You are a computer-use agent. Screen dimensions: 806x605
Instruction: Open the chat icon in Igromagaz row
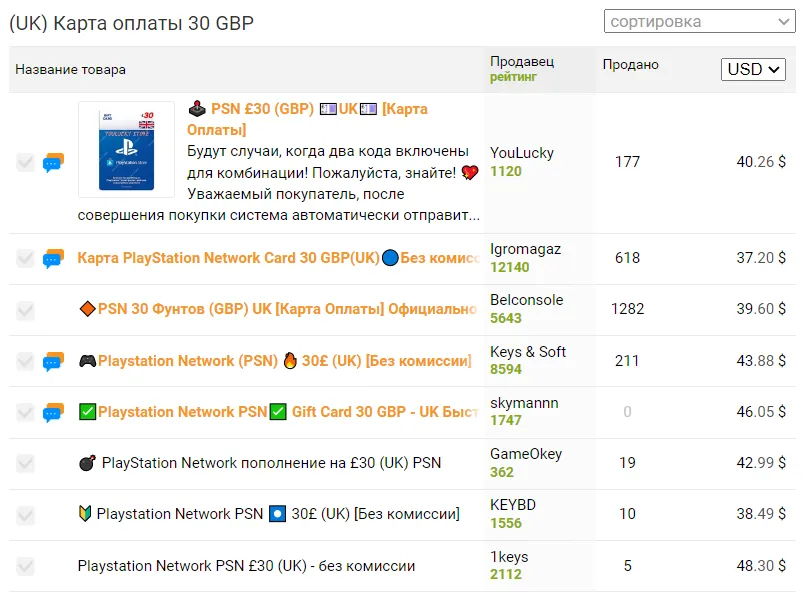(x=53, y=259)
